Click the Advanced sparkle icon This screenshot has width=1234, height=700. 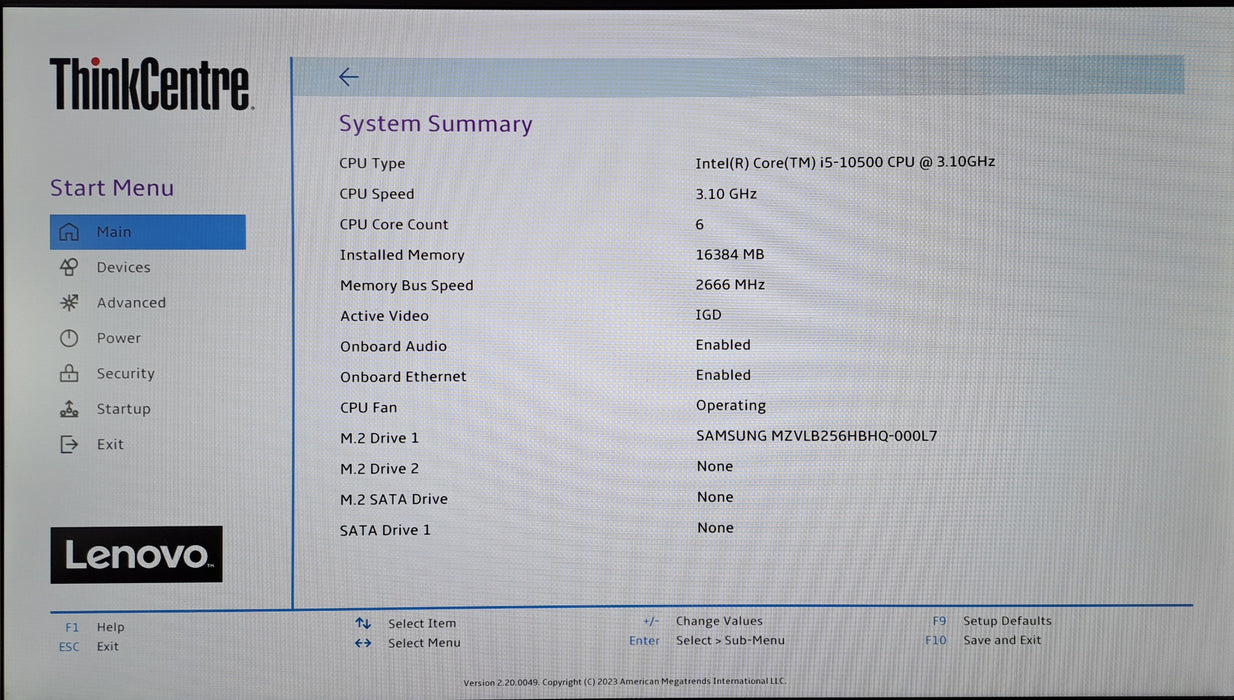click(69, 302)
